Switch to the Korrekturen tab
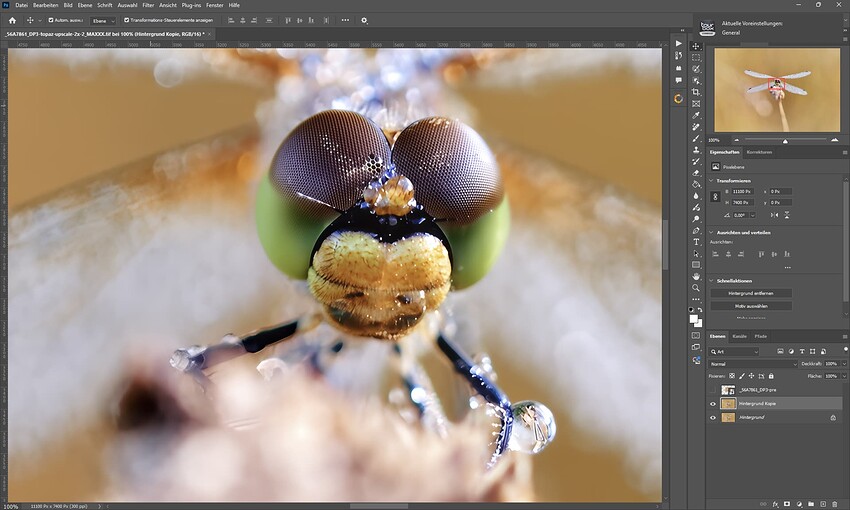 pyautogui.click(x=759, y=152)
